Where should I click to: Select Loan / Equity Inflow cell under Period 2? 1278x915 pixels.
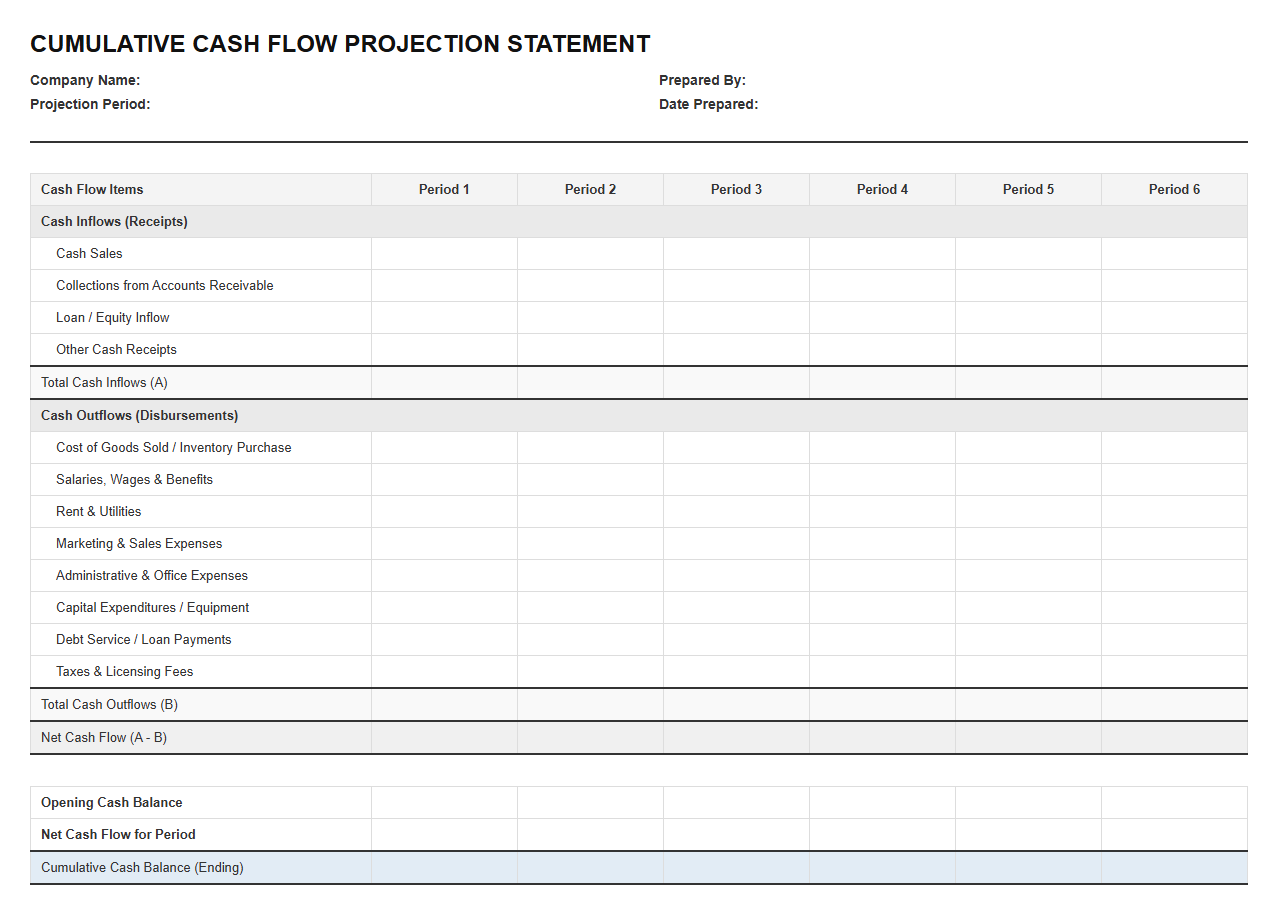[x=590, y=317]
